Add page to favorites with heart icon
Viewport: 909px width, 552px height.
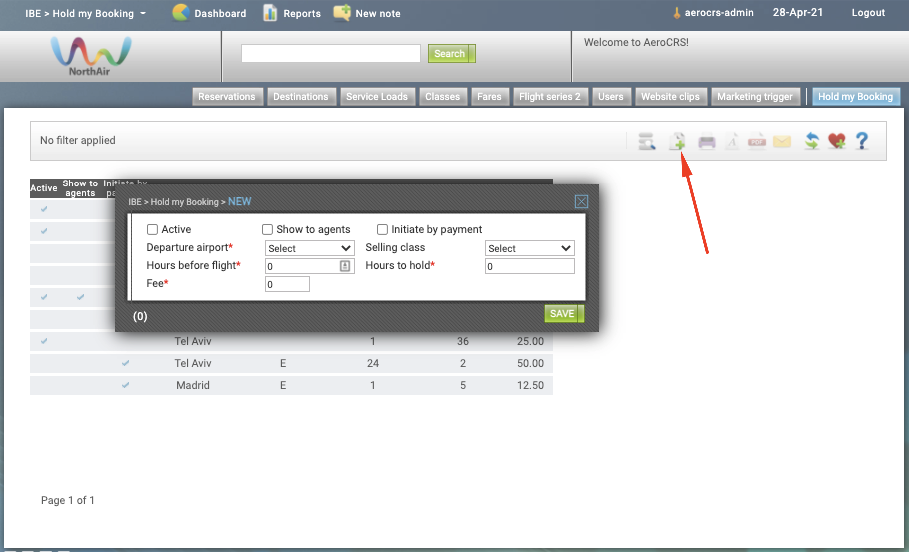837,141
